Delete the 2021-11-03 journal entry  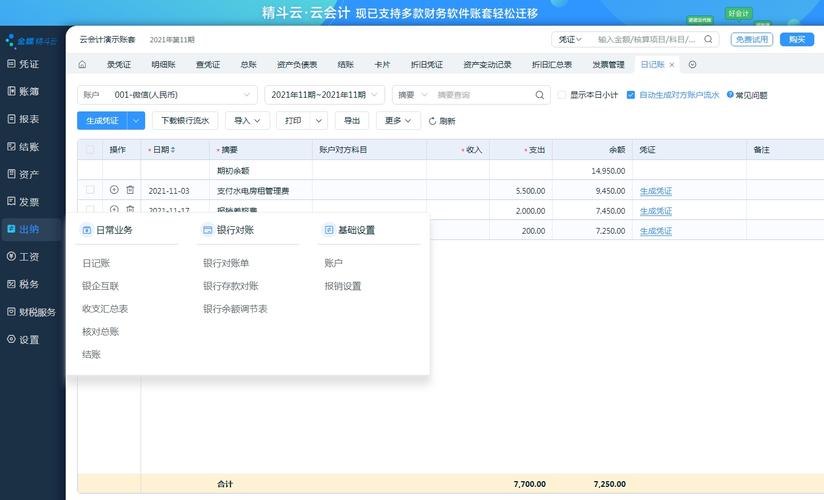pyautogui.click(x=130, y=190)
